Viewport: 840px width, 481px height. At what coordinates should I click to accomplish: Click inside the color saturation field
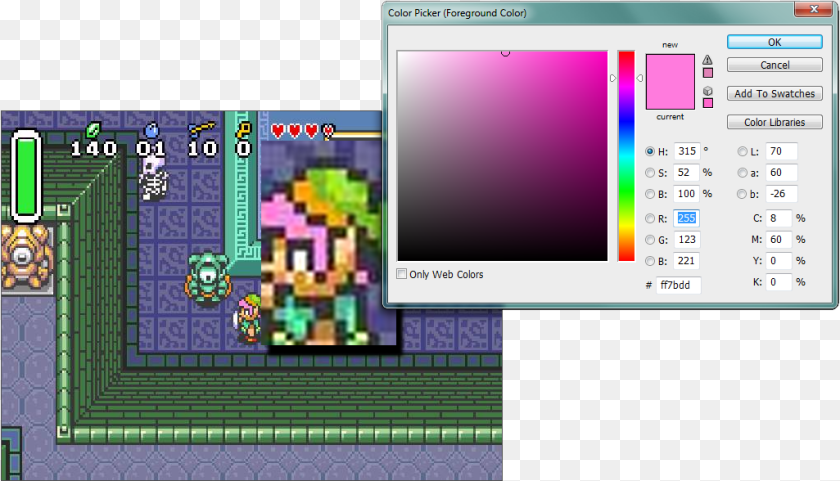coord(502,156)
